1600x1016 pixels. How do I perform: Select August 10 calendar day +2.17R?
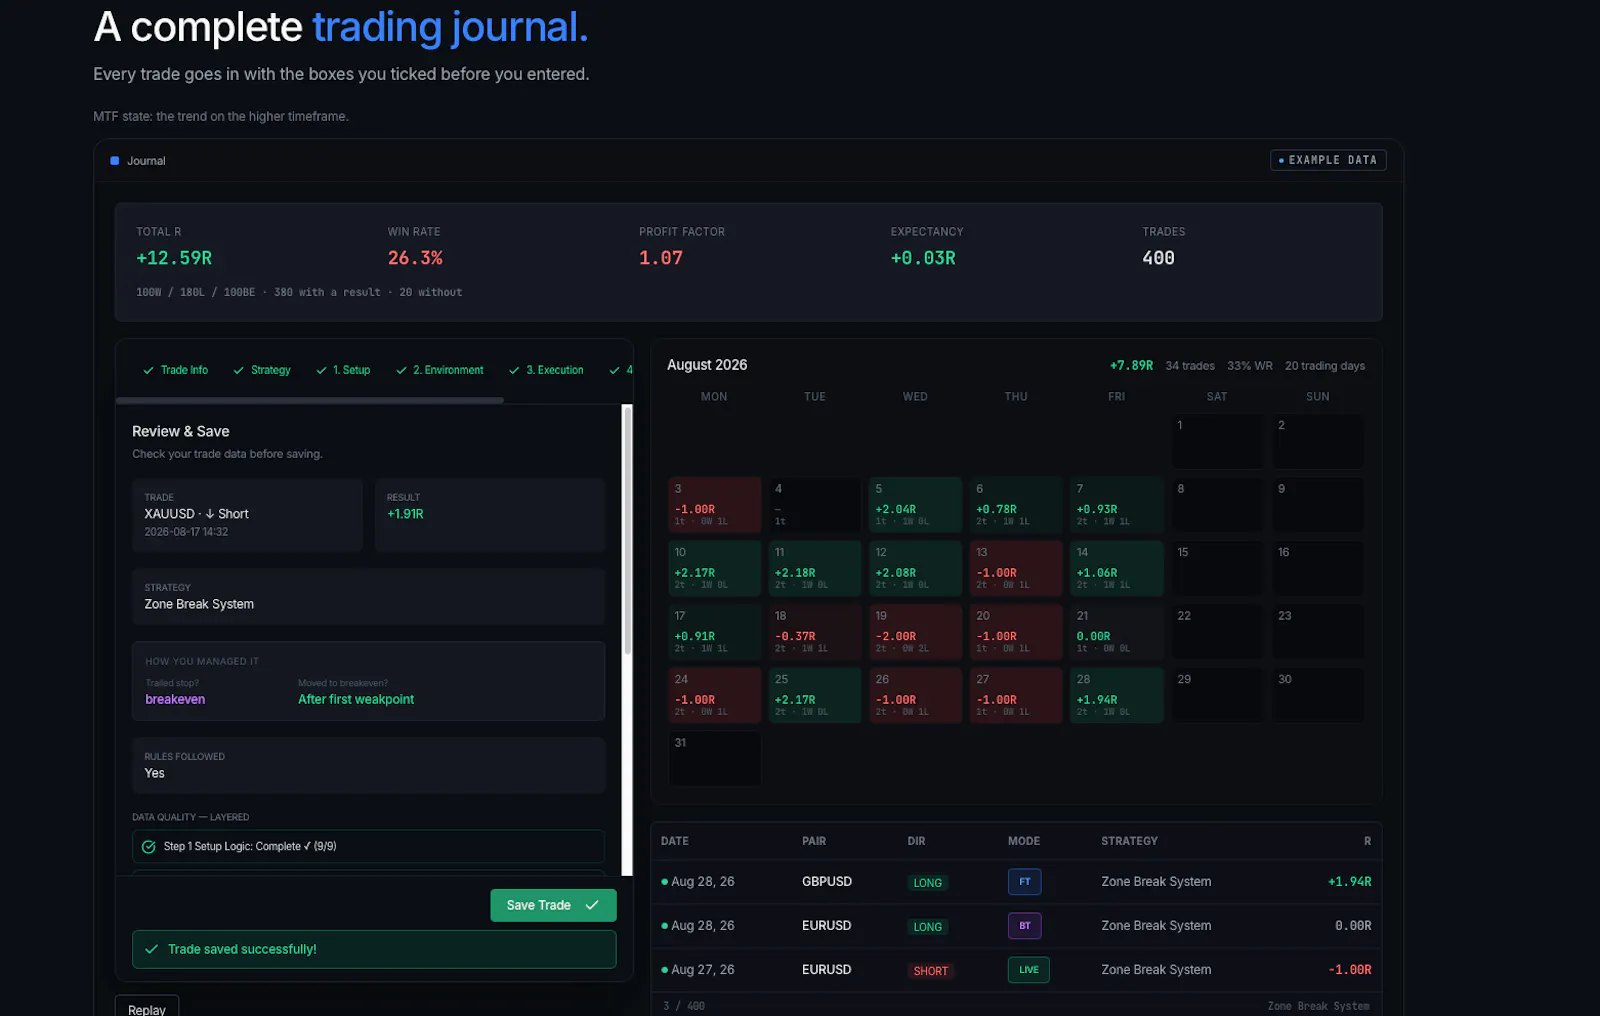coord(715,568)
